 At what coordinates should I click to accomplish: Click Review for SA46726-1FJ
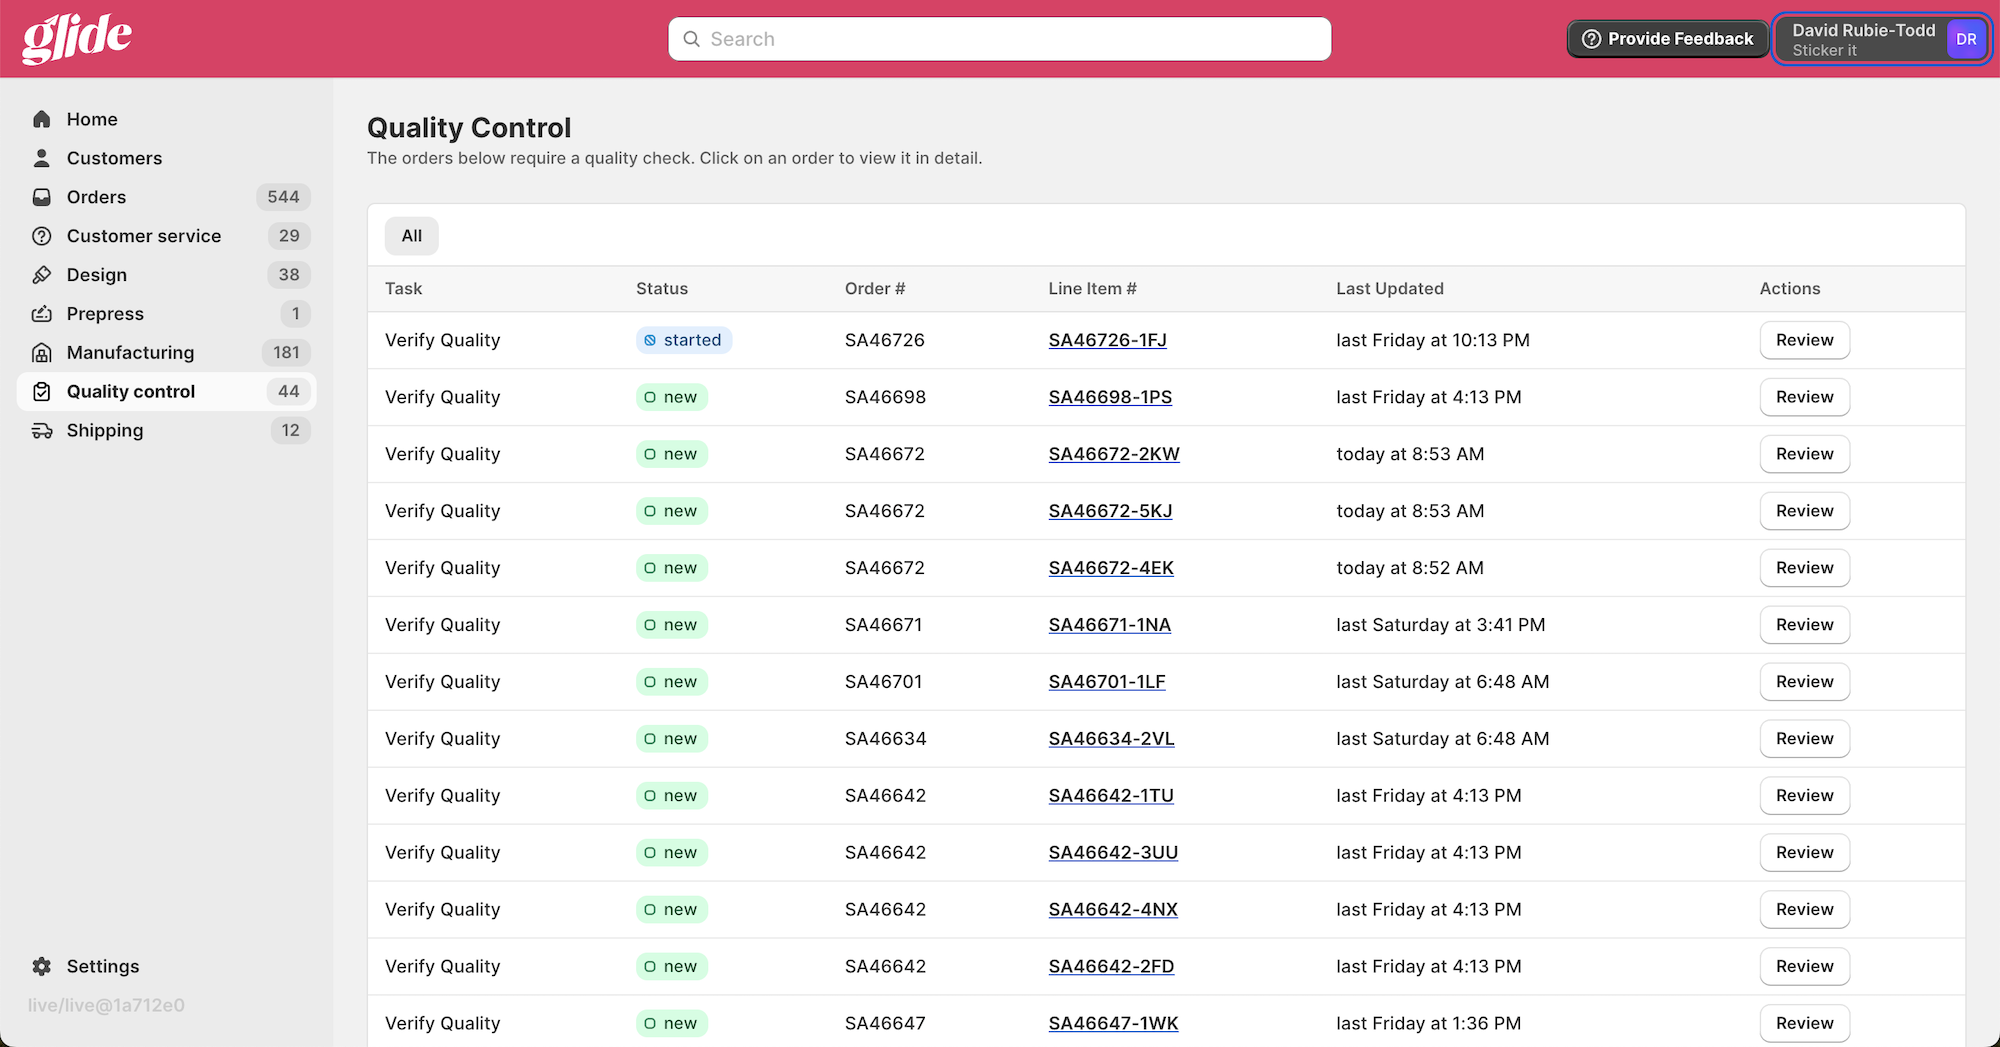coord(1804,340)
